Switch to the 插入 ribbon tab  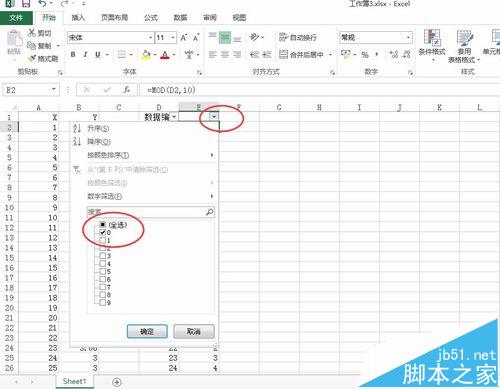coord(78,18)
